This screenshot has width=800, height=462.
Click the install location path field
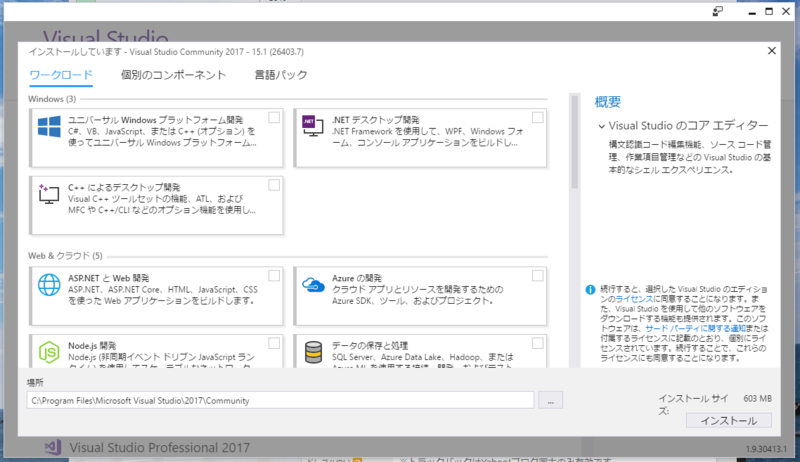pyautogui.click(x=280, y=400)
